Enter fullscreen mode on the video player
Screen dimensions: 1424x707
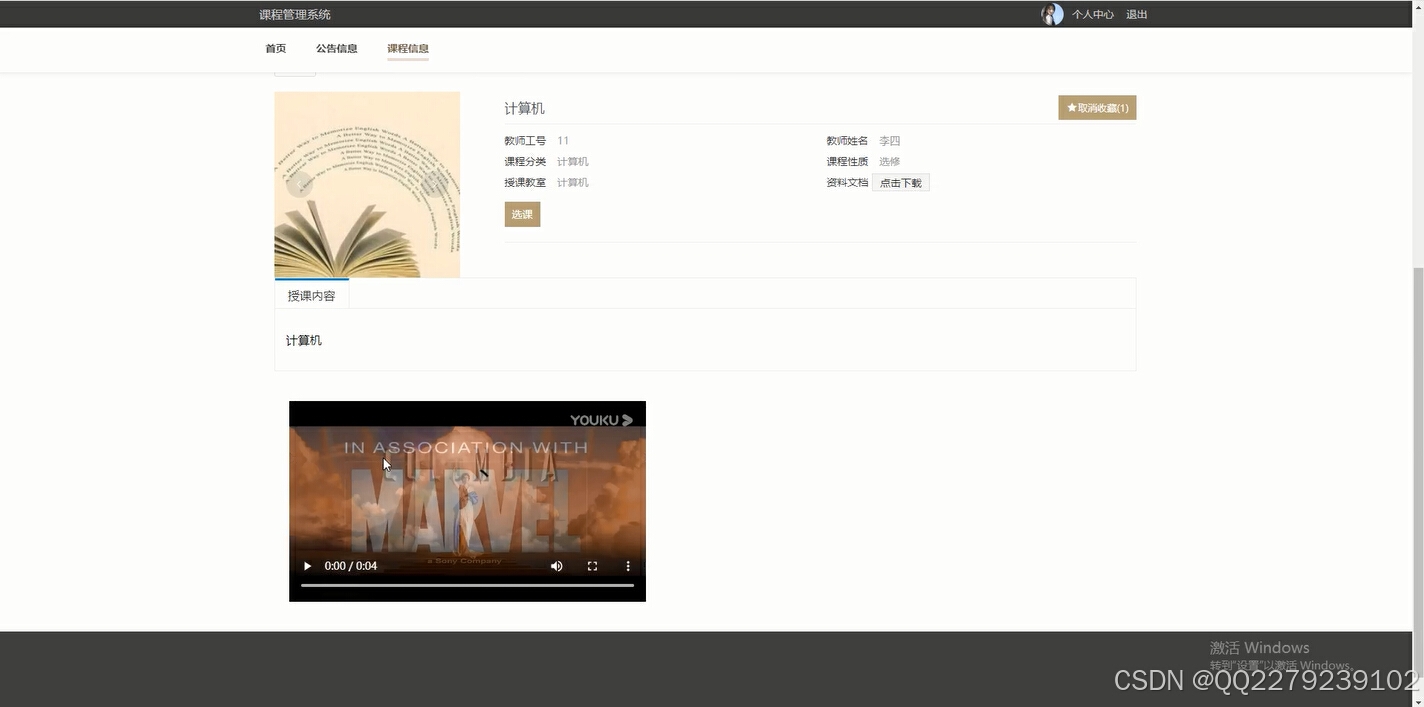[x=592, y=565]
